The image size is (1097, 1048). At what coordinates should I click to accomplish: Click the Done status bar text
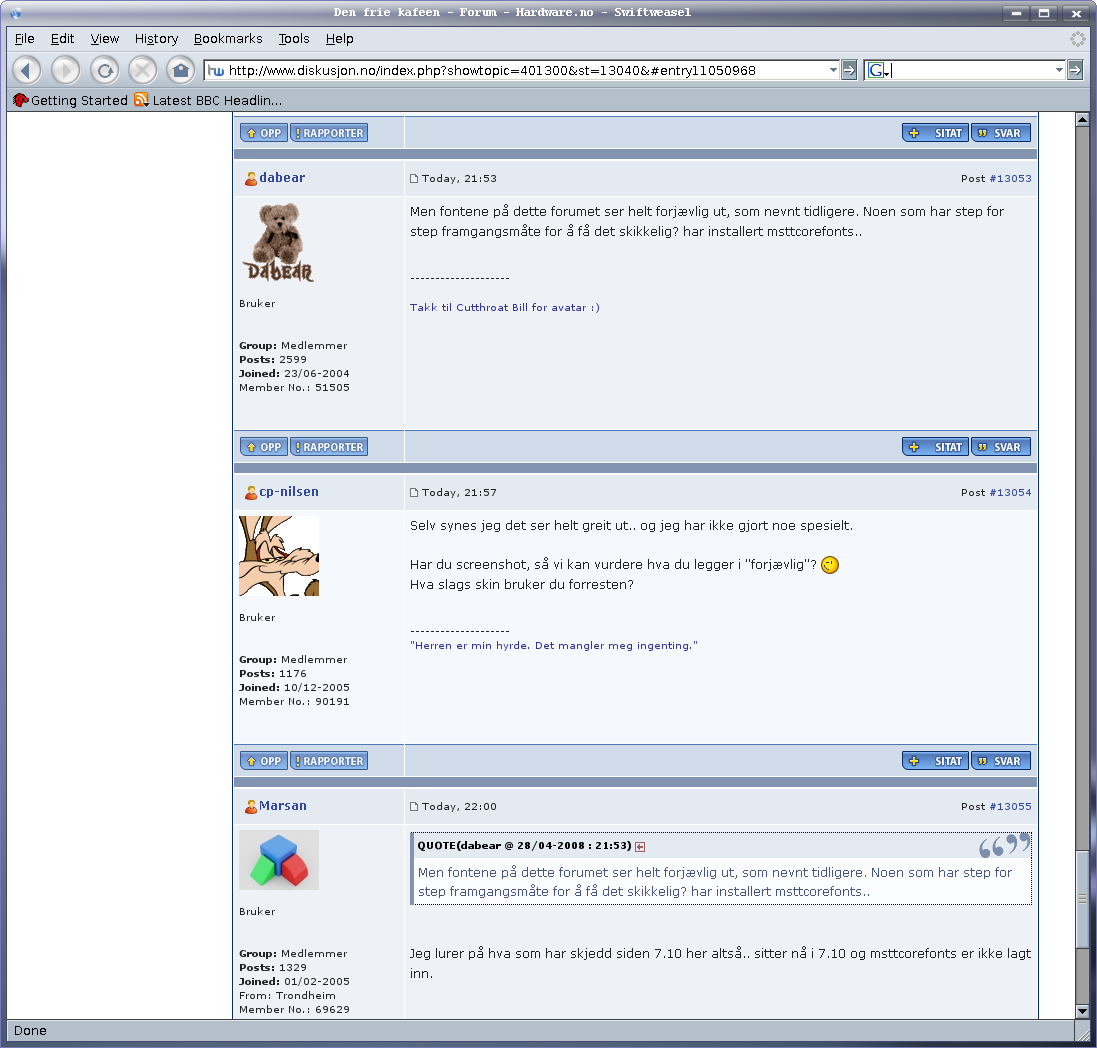click(30, 1031)
